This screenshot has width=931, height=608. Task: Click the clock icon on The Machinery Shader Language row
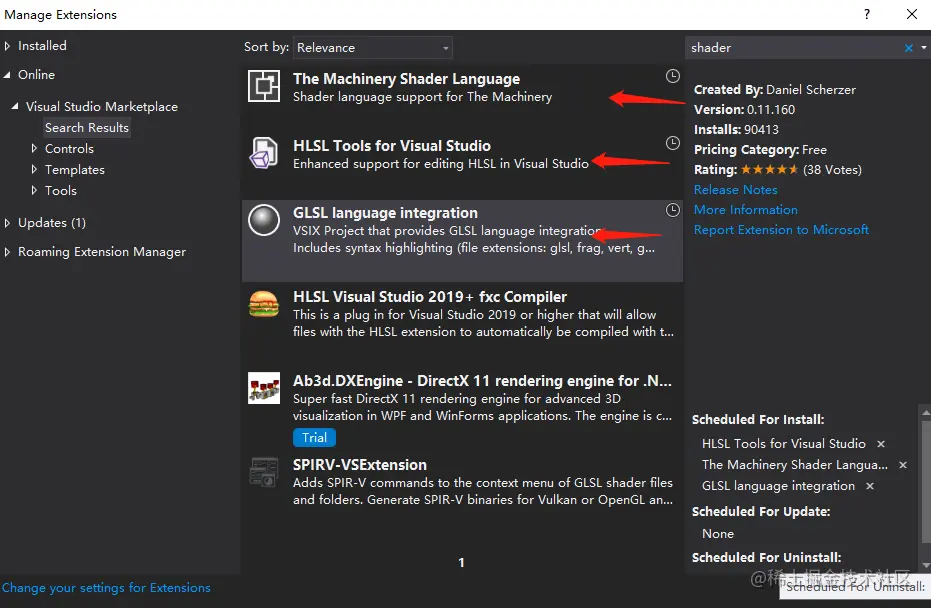click(x=672, y=75)
